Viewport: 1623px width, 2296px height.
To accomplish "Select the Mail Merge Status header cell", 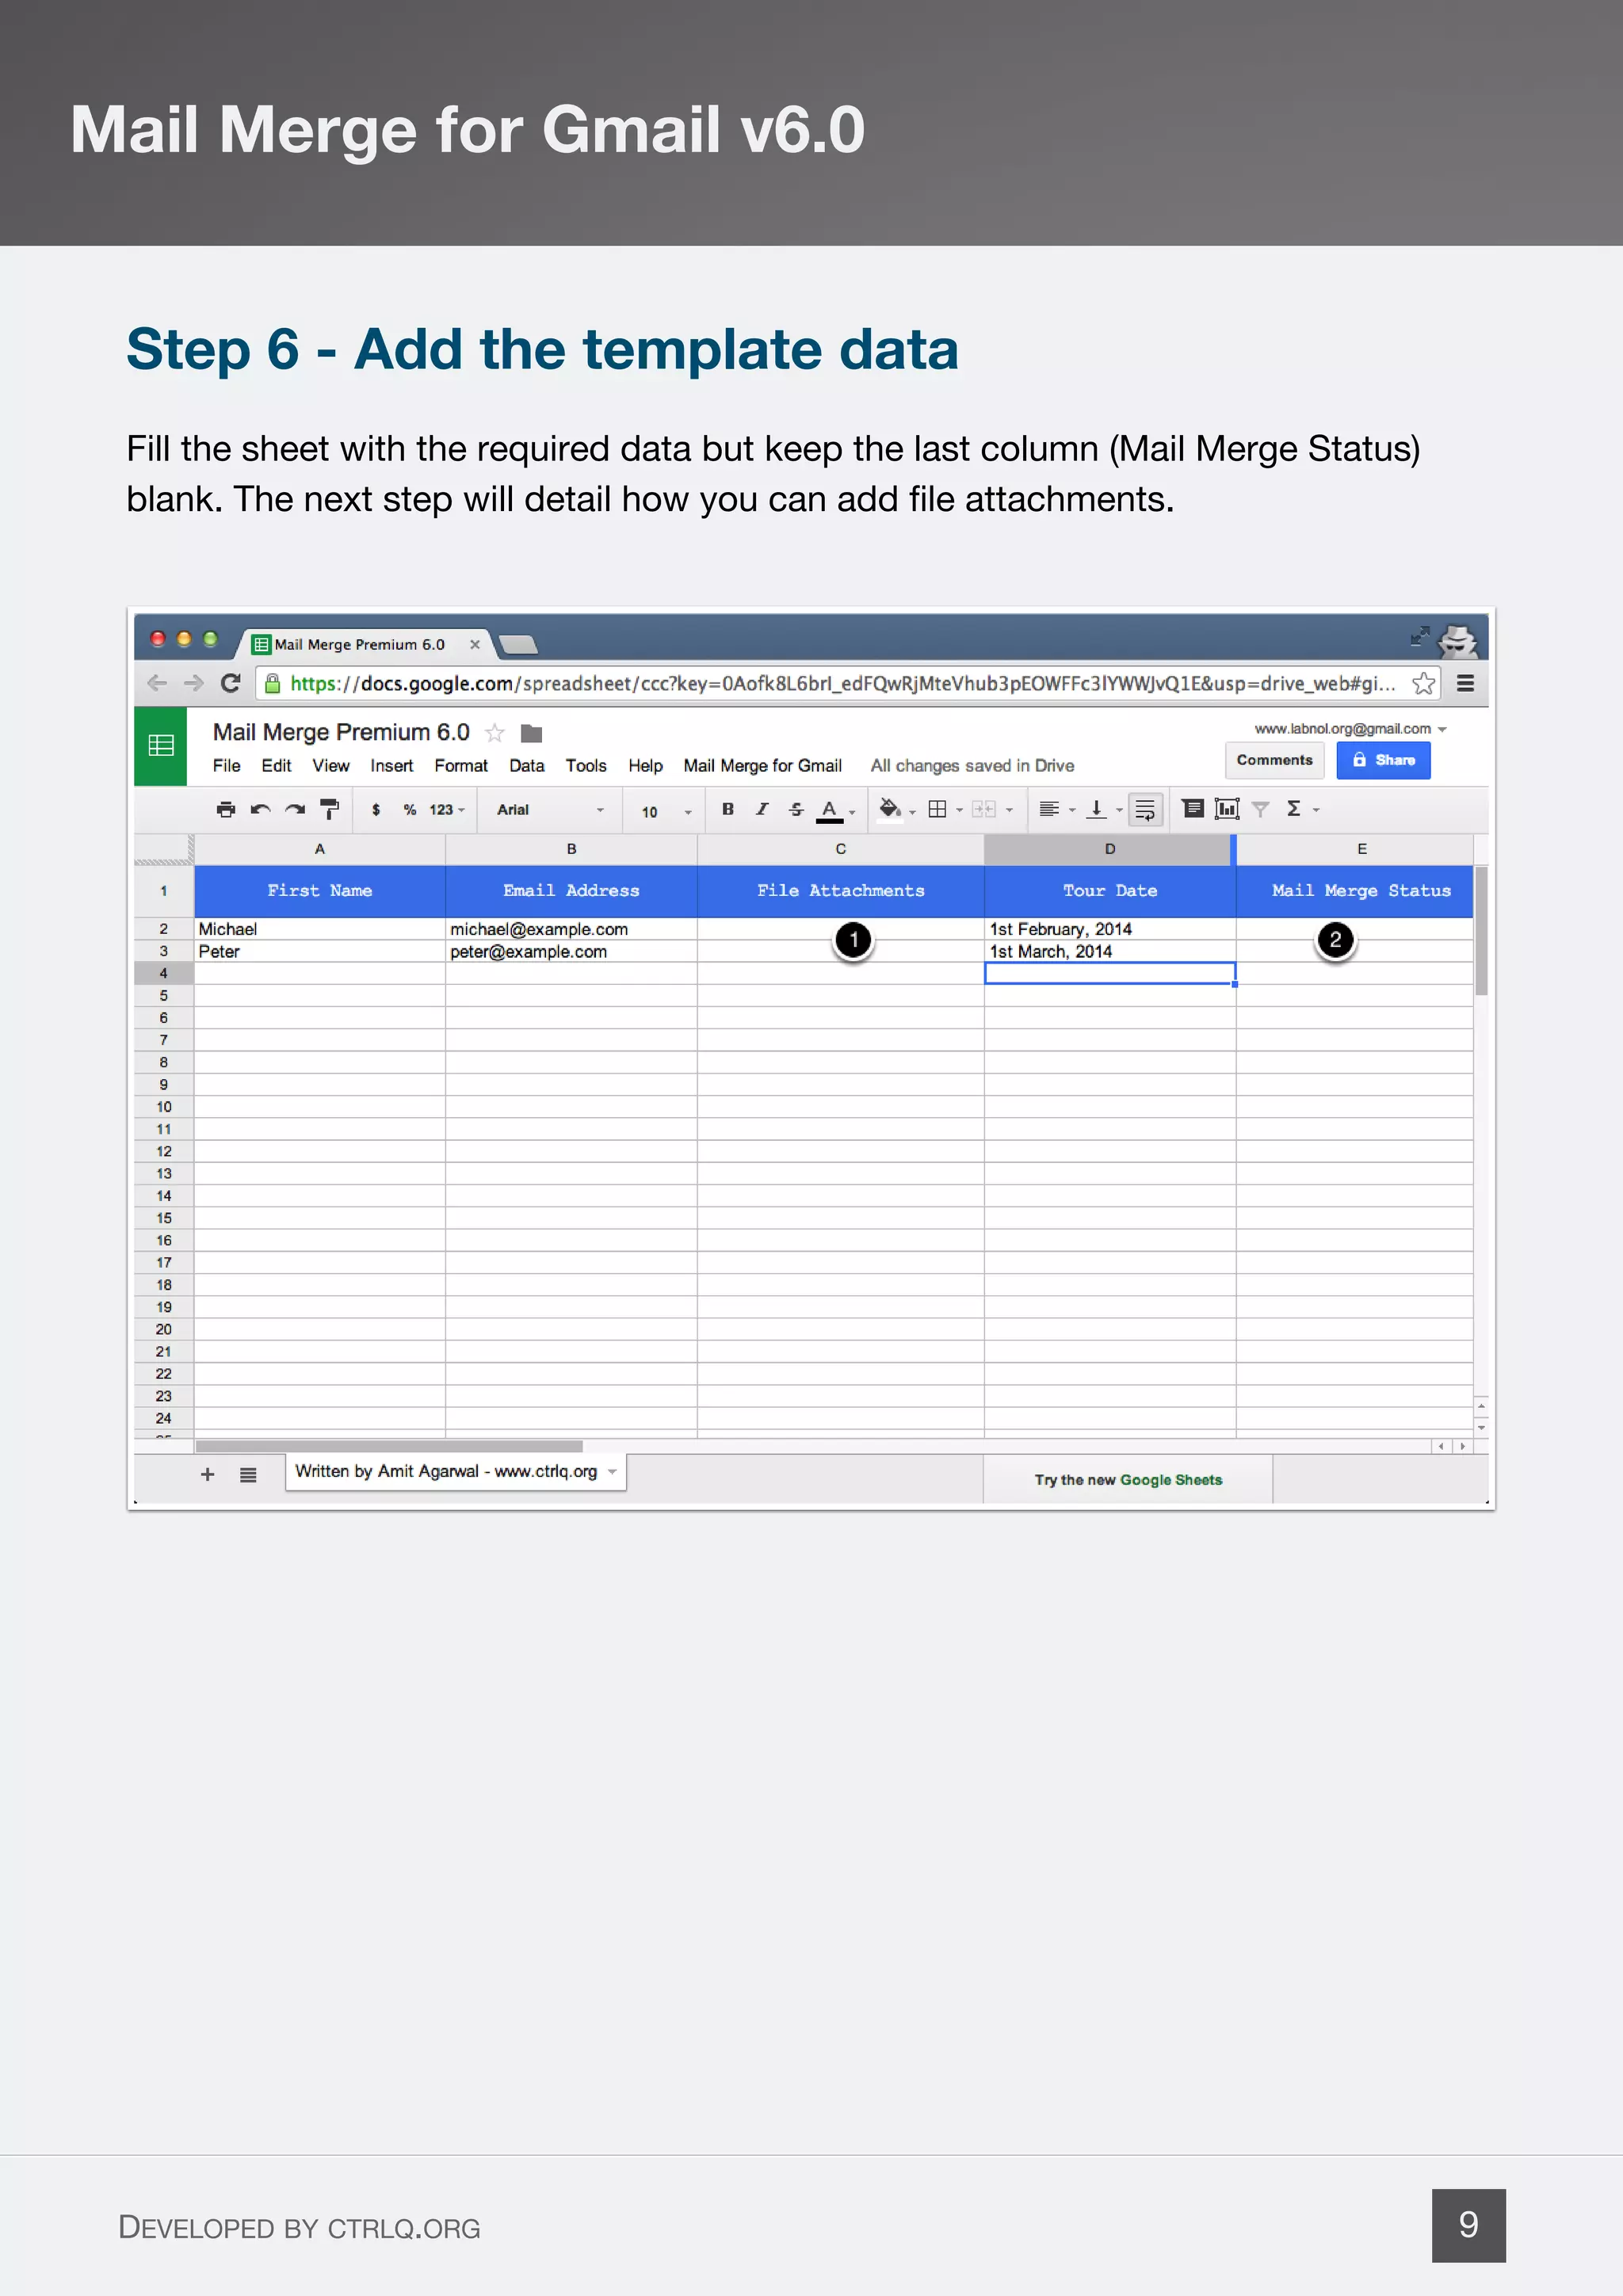I will (x=1355, y=891).
